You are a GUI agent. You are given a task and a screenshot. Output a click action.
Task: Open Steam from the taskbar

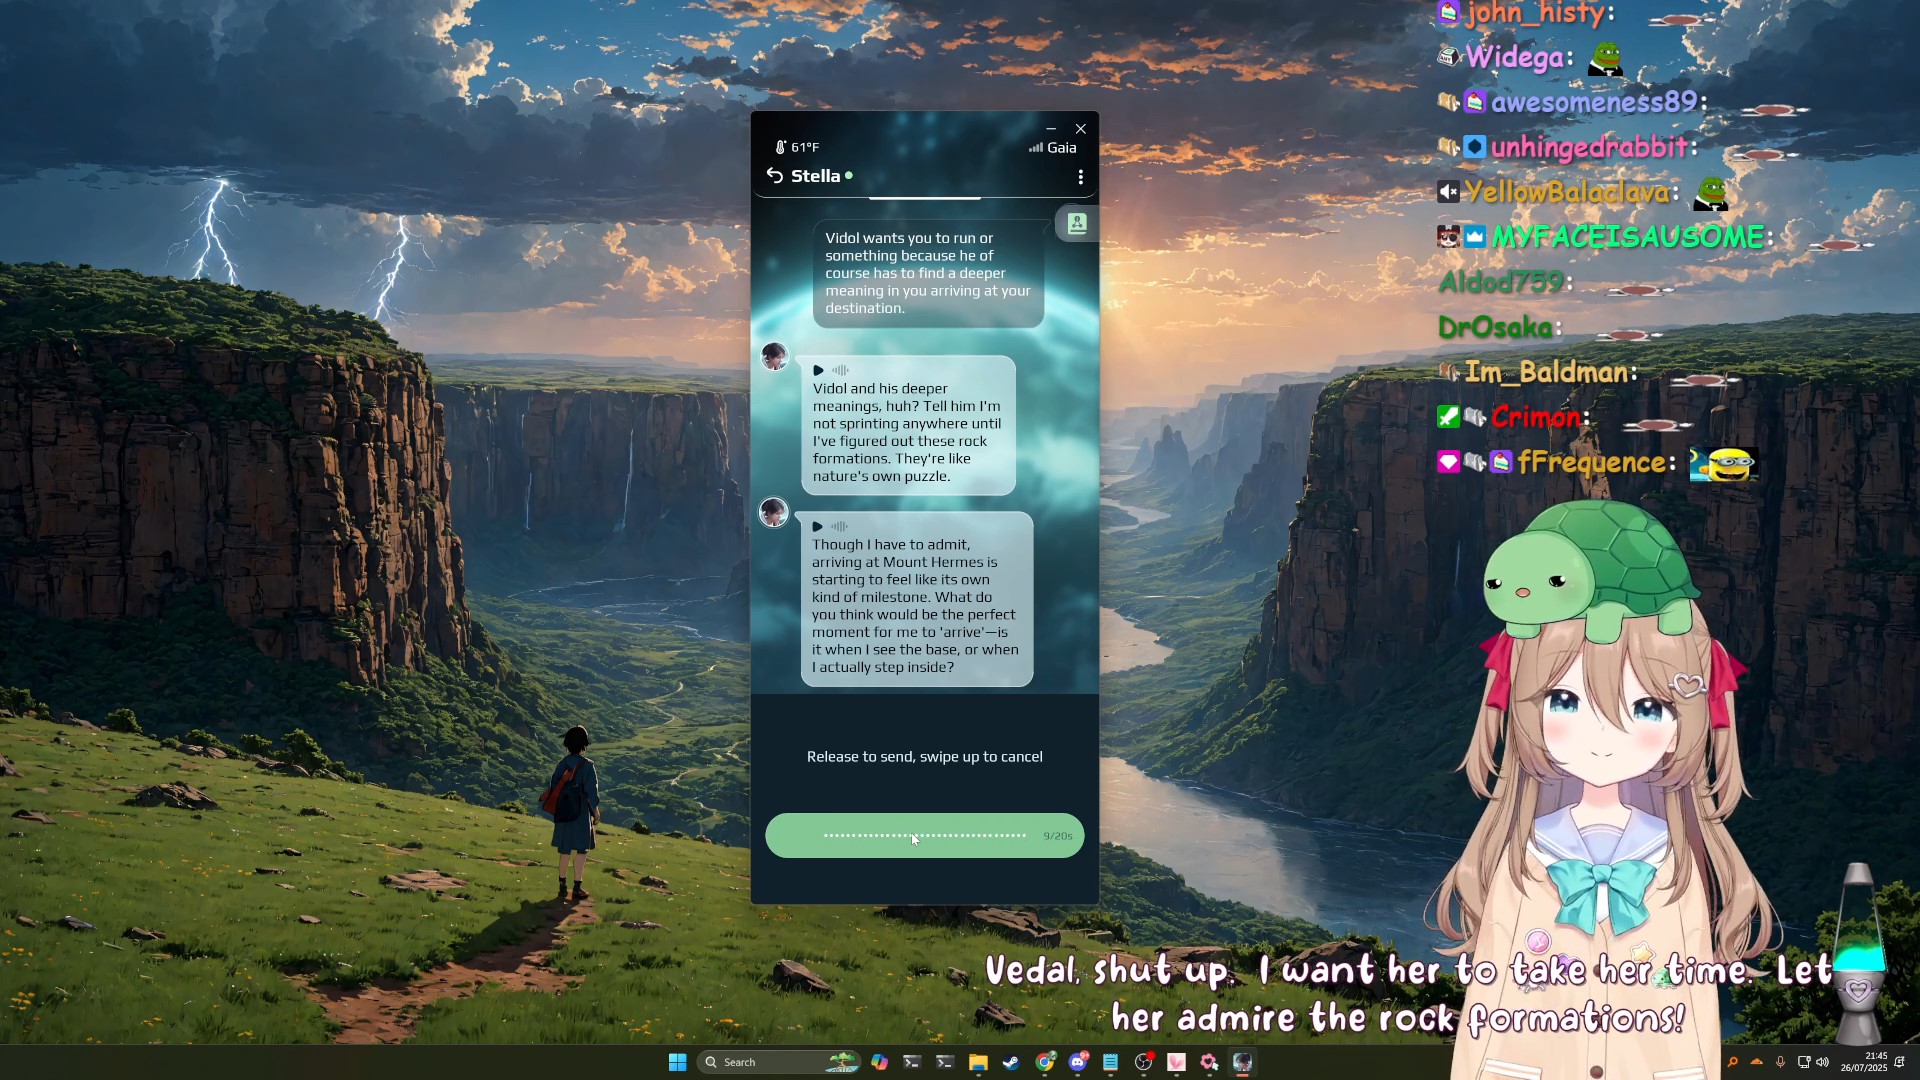click(x=1011, y=1062)
